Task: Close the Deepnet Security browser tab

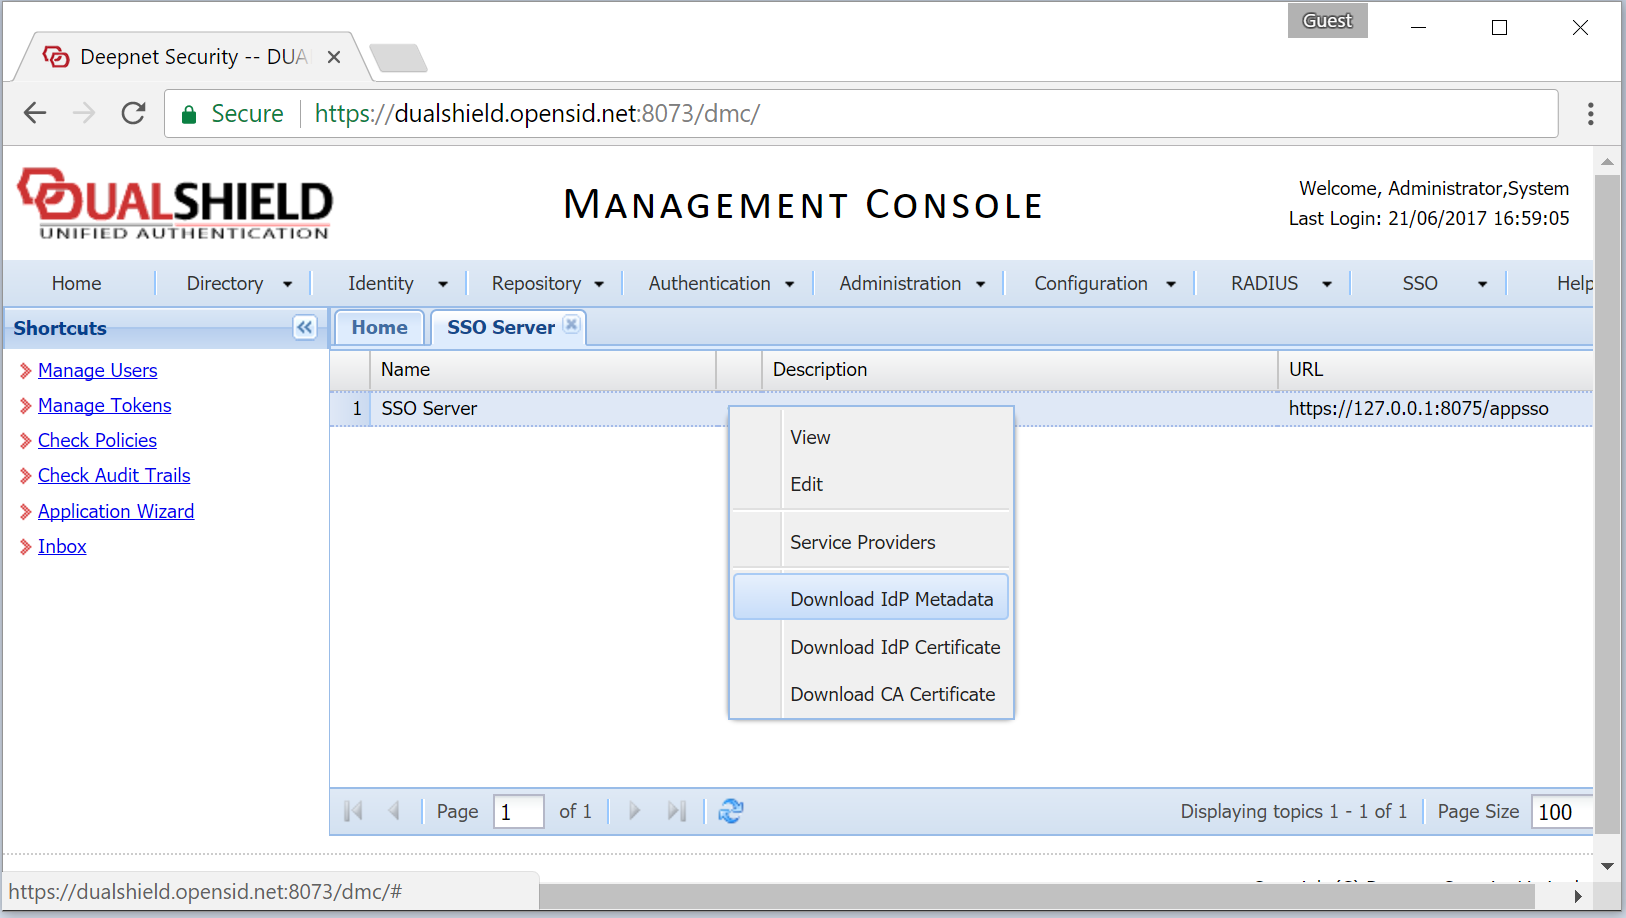Action: [334, 57]
